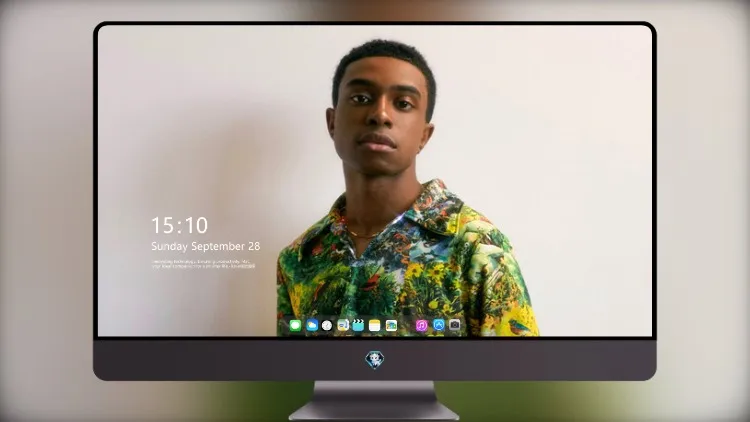Open the green Messages app in dock
Screen dimensions: 750x422
[x=295, y=325]
